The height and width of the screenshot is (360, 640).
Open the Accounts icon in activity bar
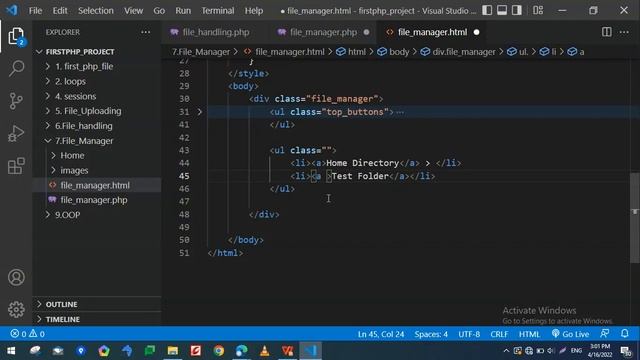pyautogui.click(x=16, y=278)
